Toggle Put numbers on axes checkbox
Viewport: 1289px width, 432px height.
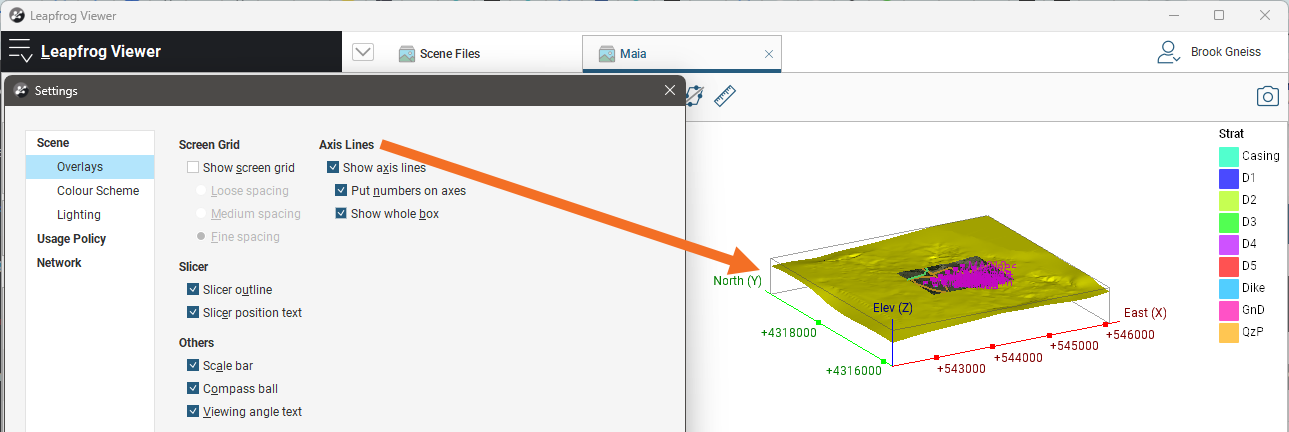click(x=341, y=190)
